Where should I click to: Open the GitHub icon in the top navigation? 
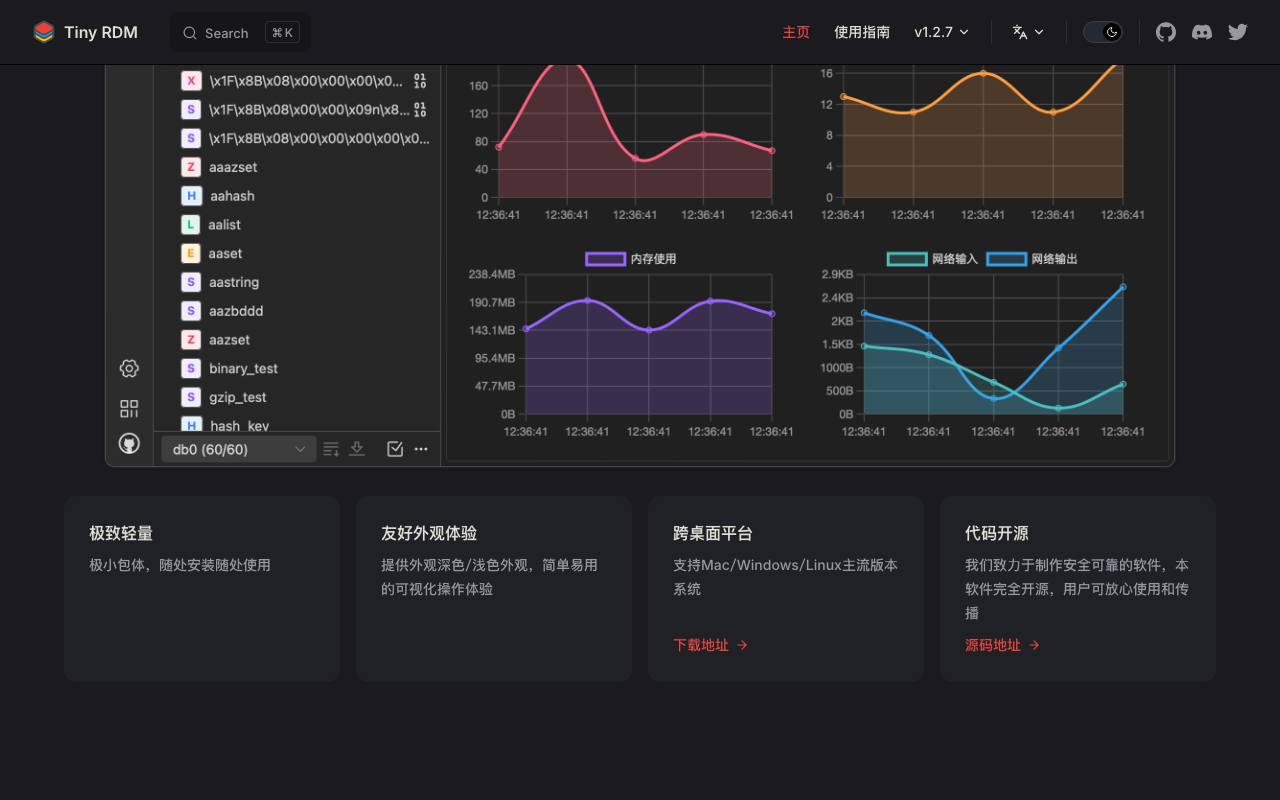pyautogui.click(x=1166, y=32)
